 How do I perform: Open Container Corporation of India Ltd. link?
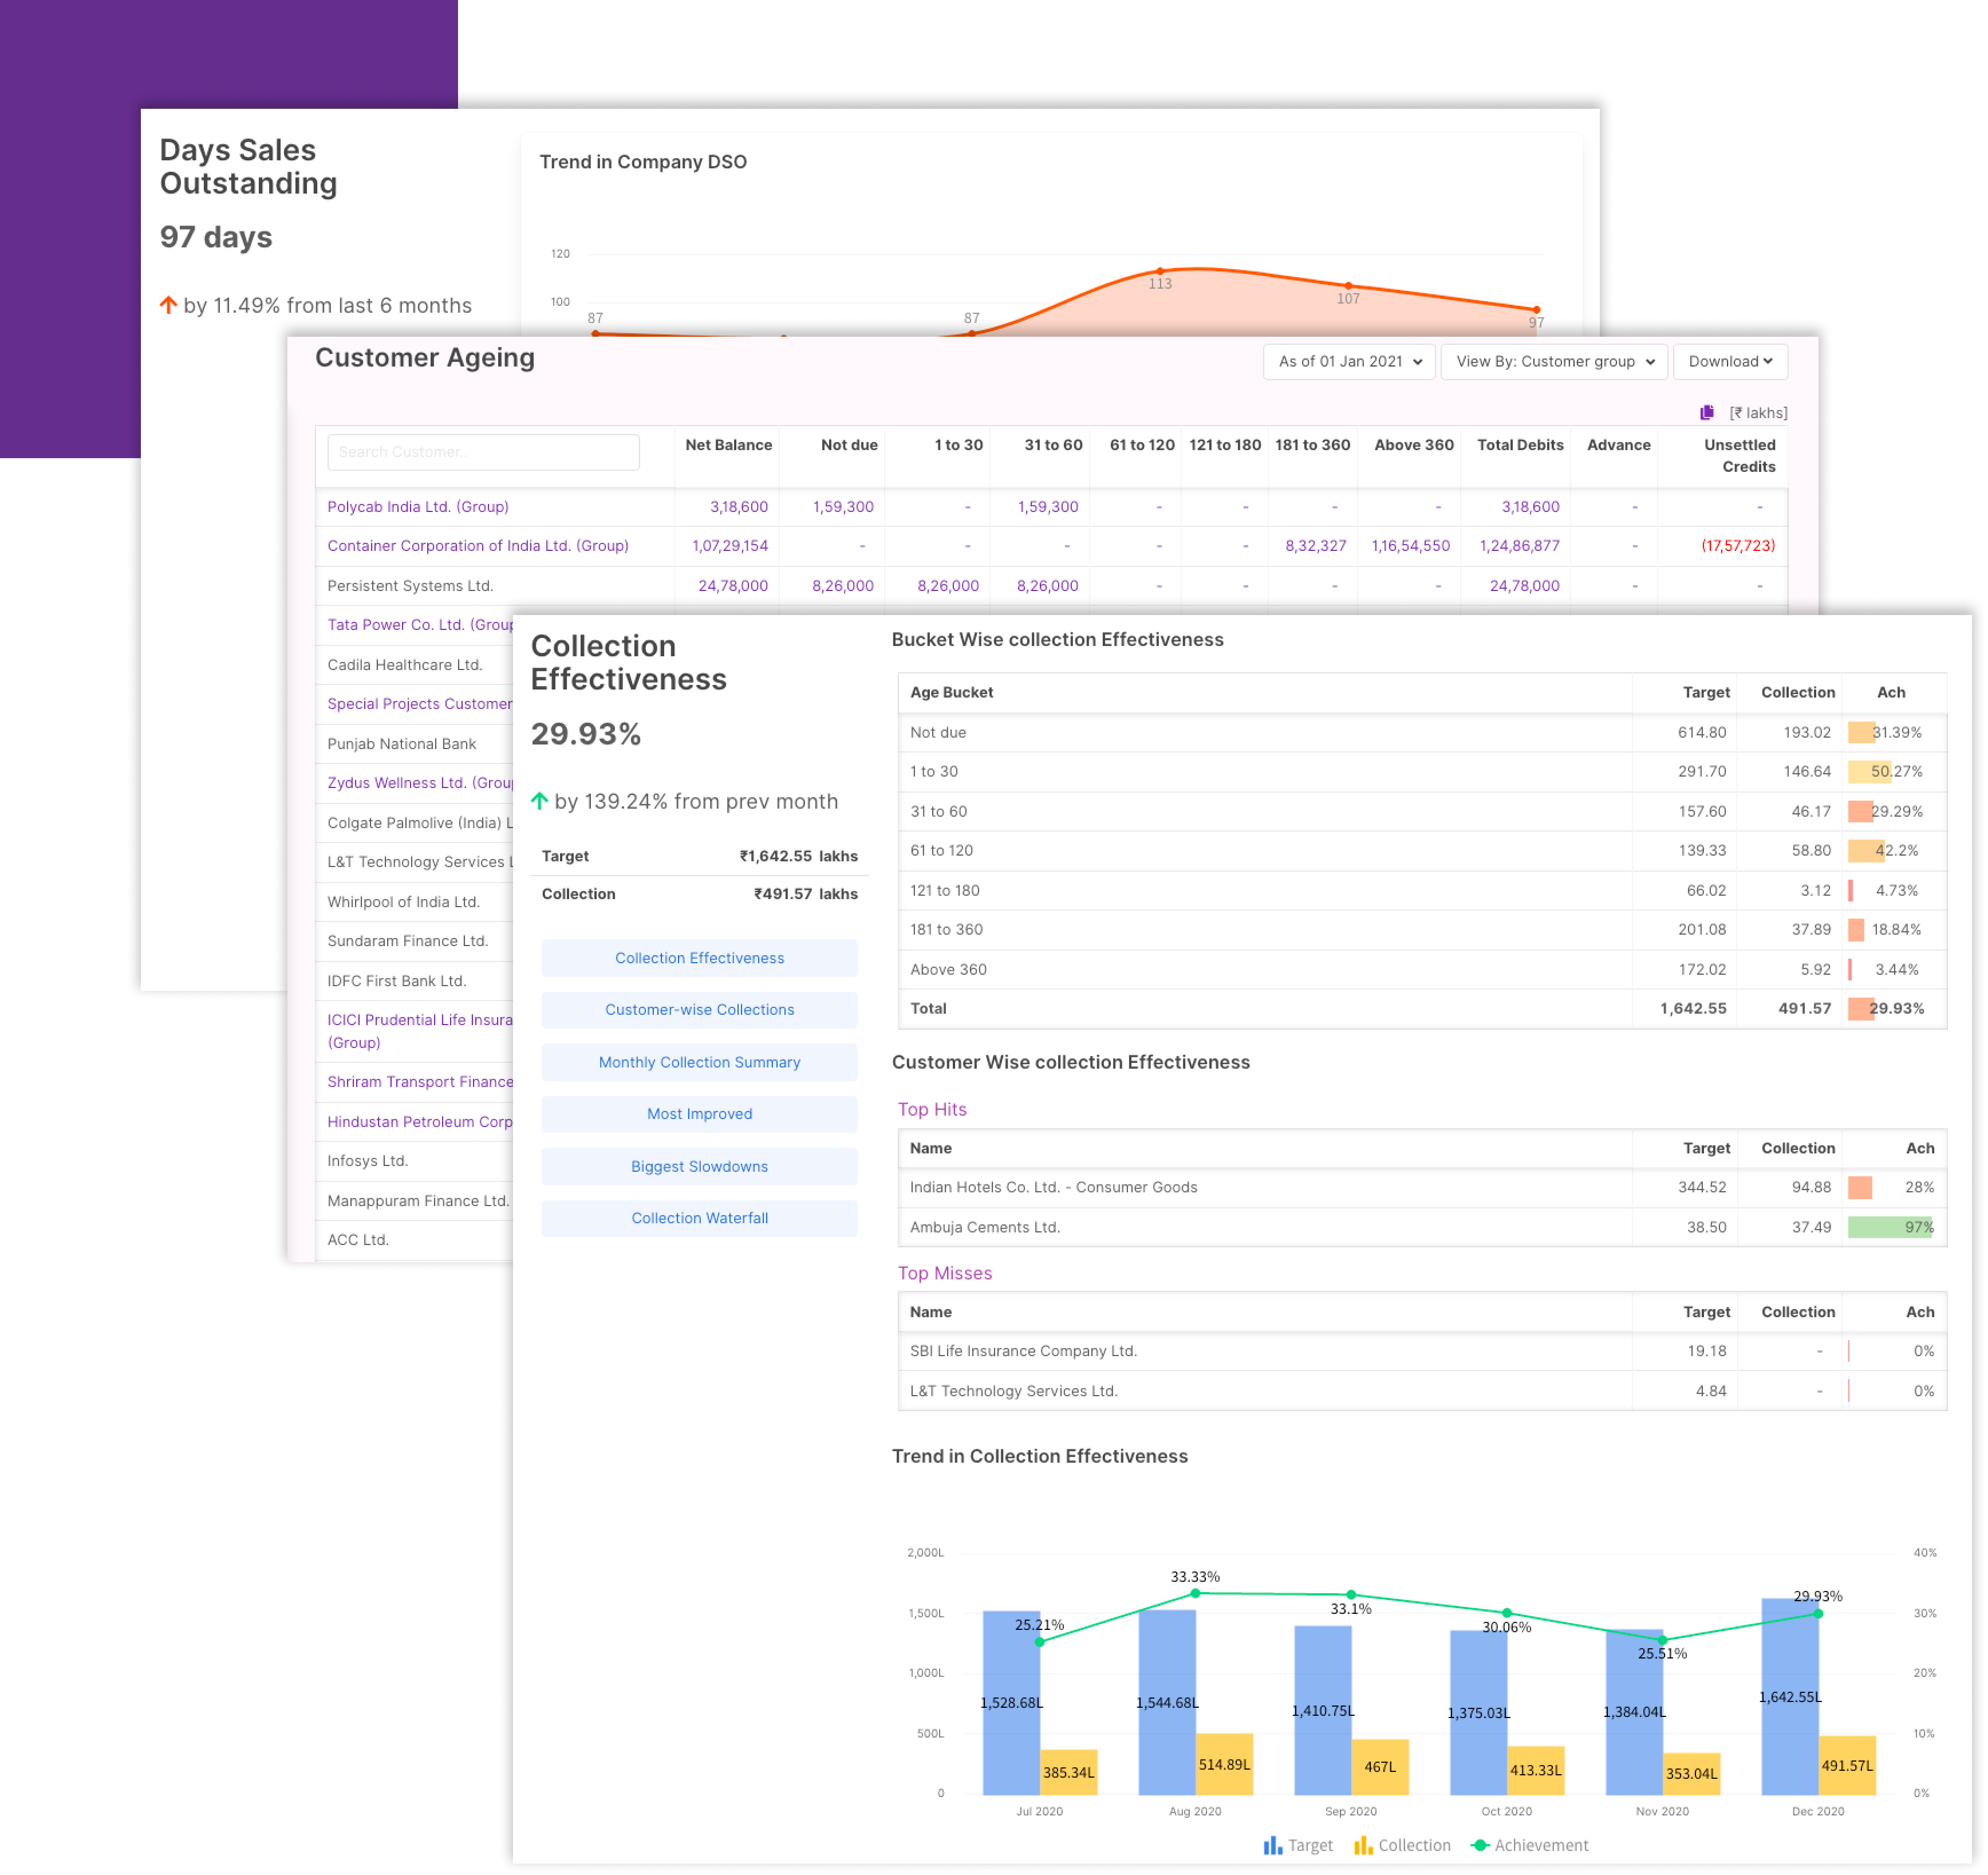click(478, 546)
